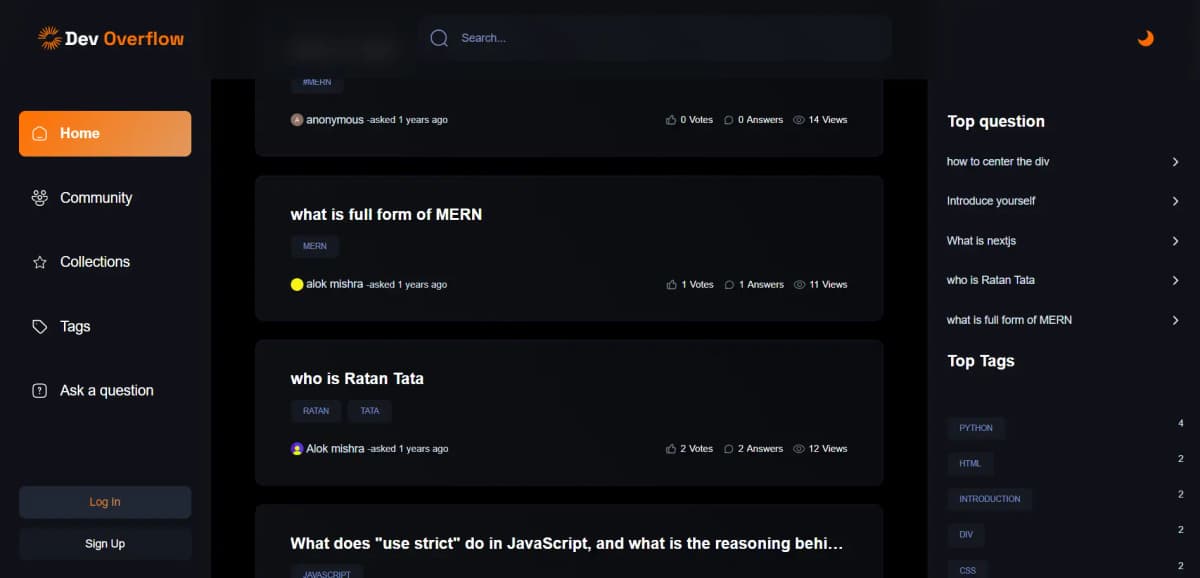Screen dimensions: 1200x578
Task: Click thumbs-up icon on Ratan Tata question
Action: tap(671, 449)
